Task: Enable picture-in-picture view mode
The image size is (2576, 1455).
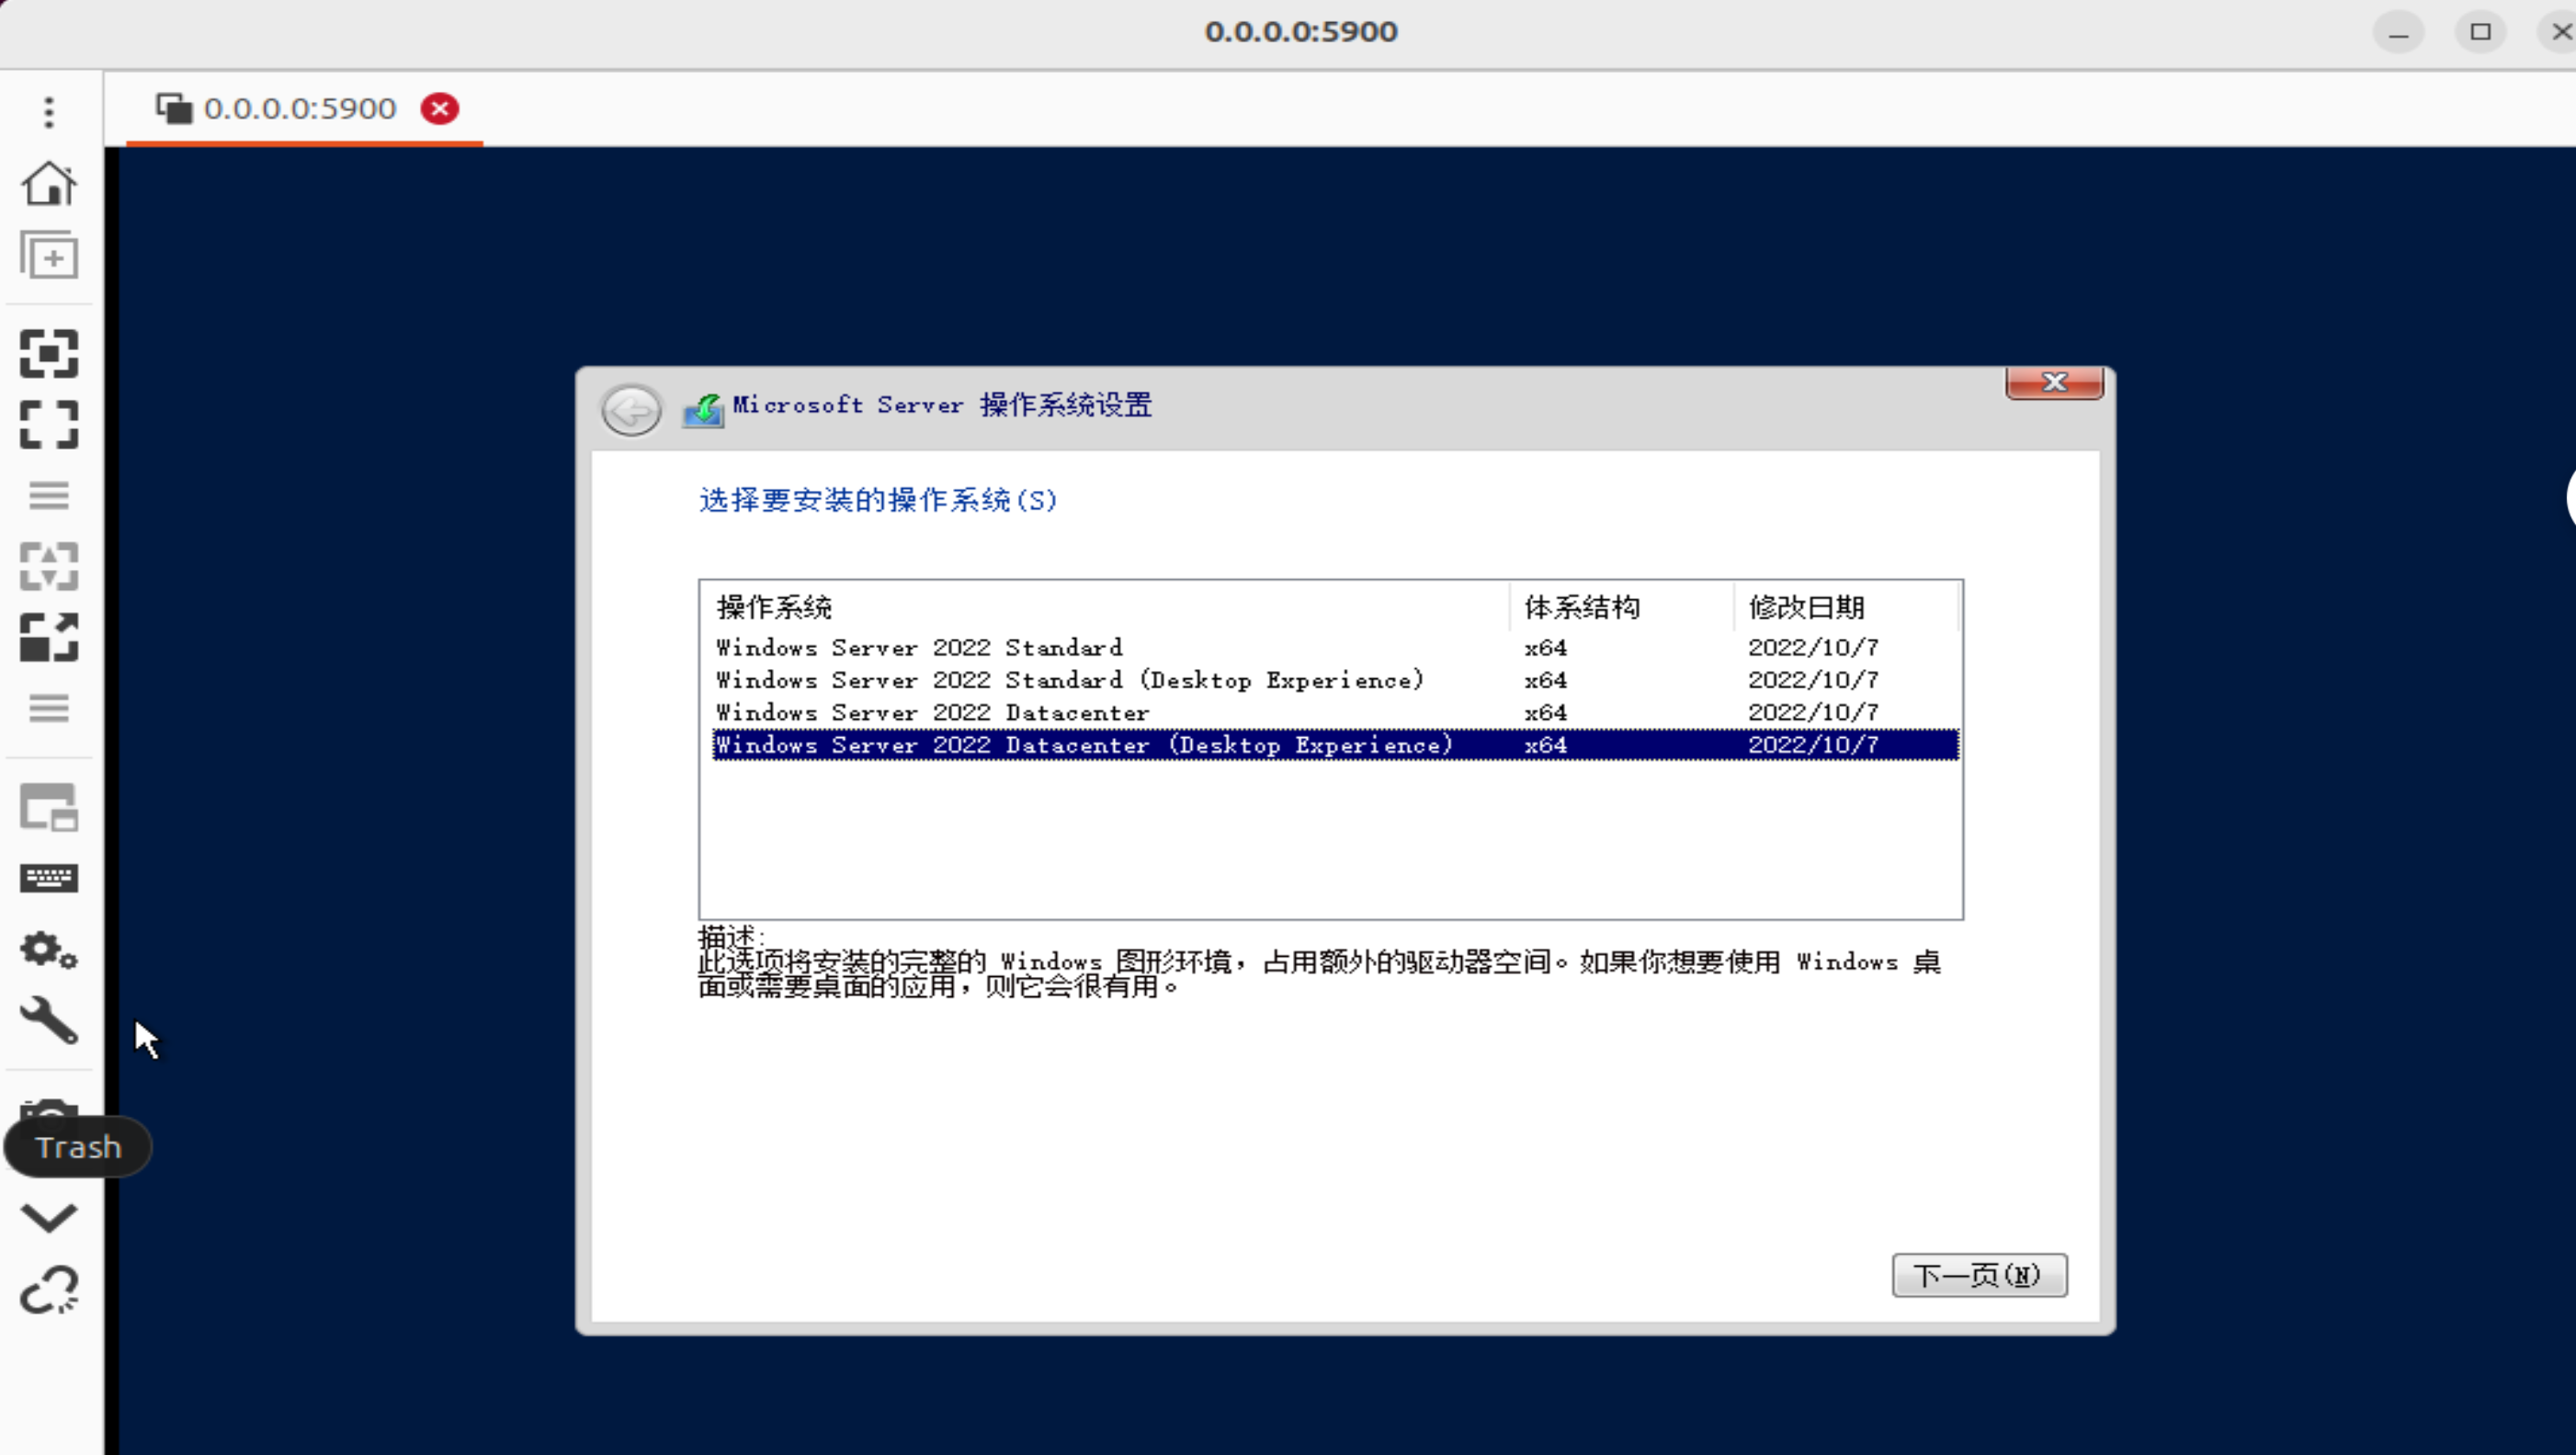Action: pos(48,807)
